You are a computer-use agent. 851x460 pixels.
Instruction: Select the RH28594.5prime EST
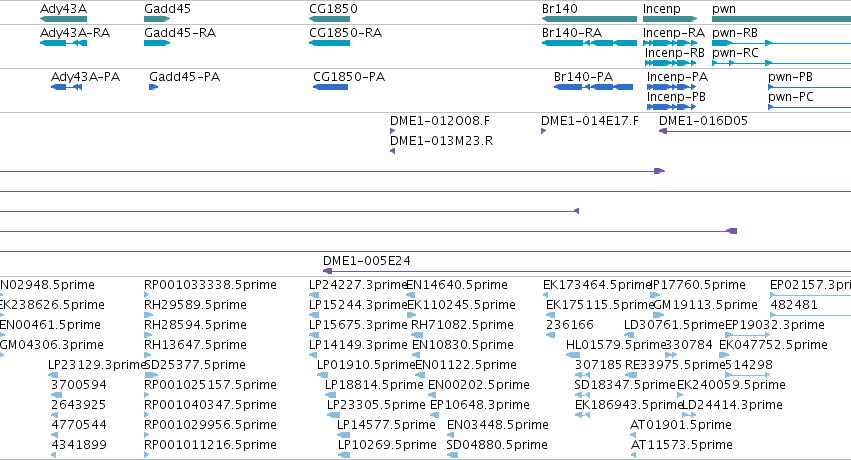195,325
